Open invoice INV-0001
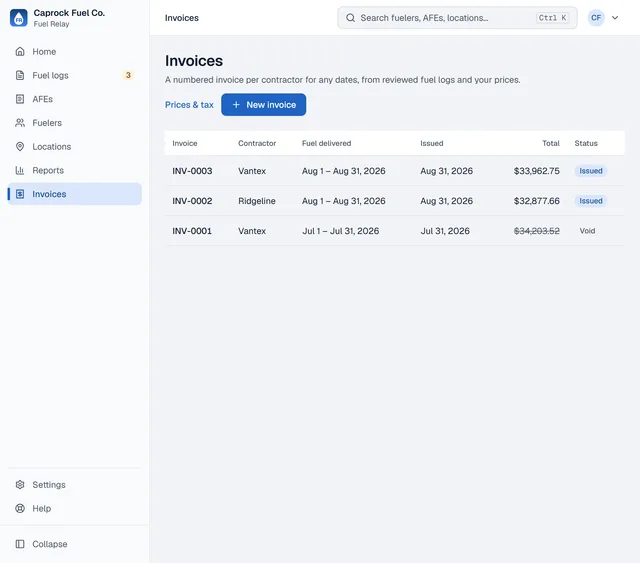The height and width of the screenshot is (563, 640). pyautogui.click(x=192, y=231)
